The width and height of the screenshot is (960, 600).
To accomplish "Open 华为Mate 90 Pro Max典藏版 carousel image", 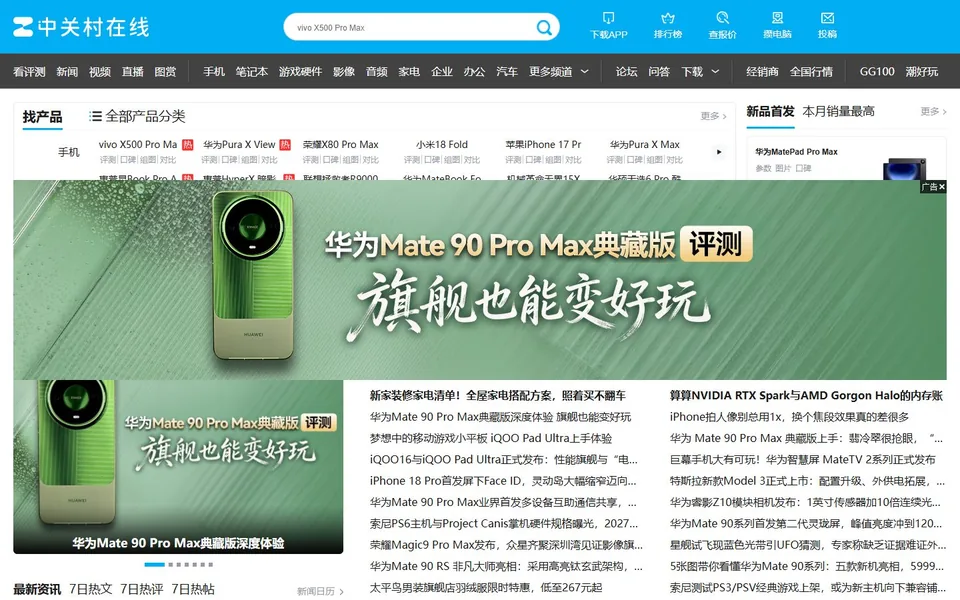I will pyautogui.click(x=178, y=467).
